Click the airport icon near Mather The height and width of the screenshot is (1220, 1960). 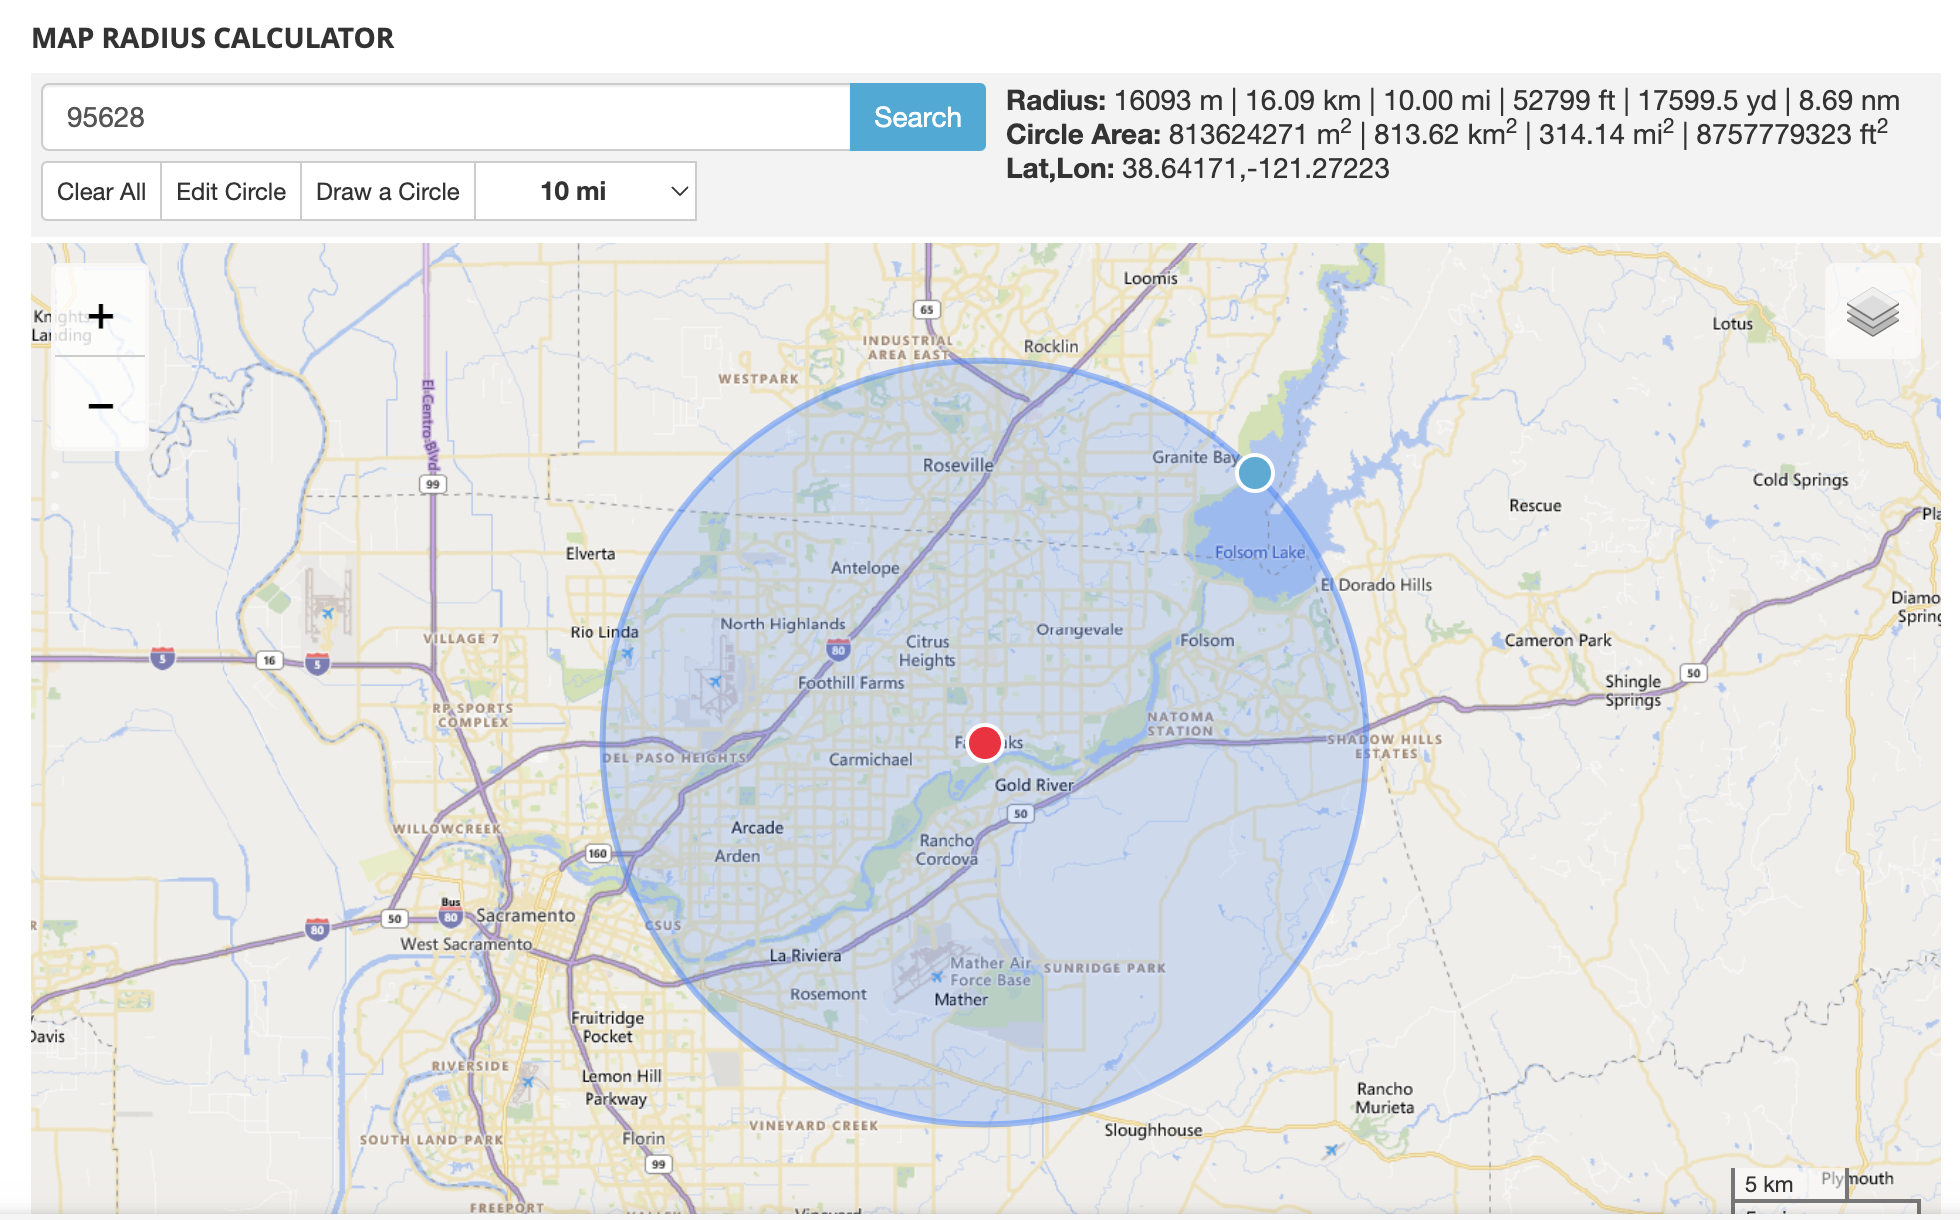point(936,976)
